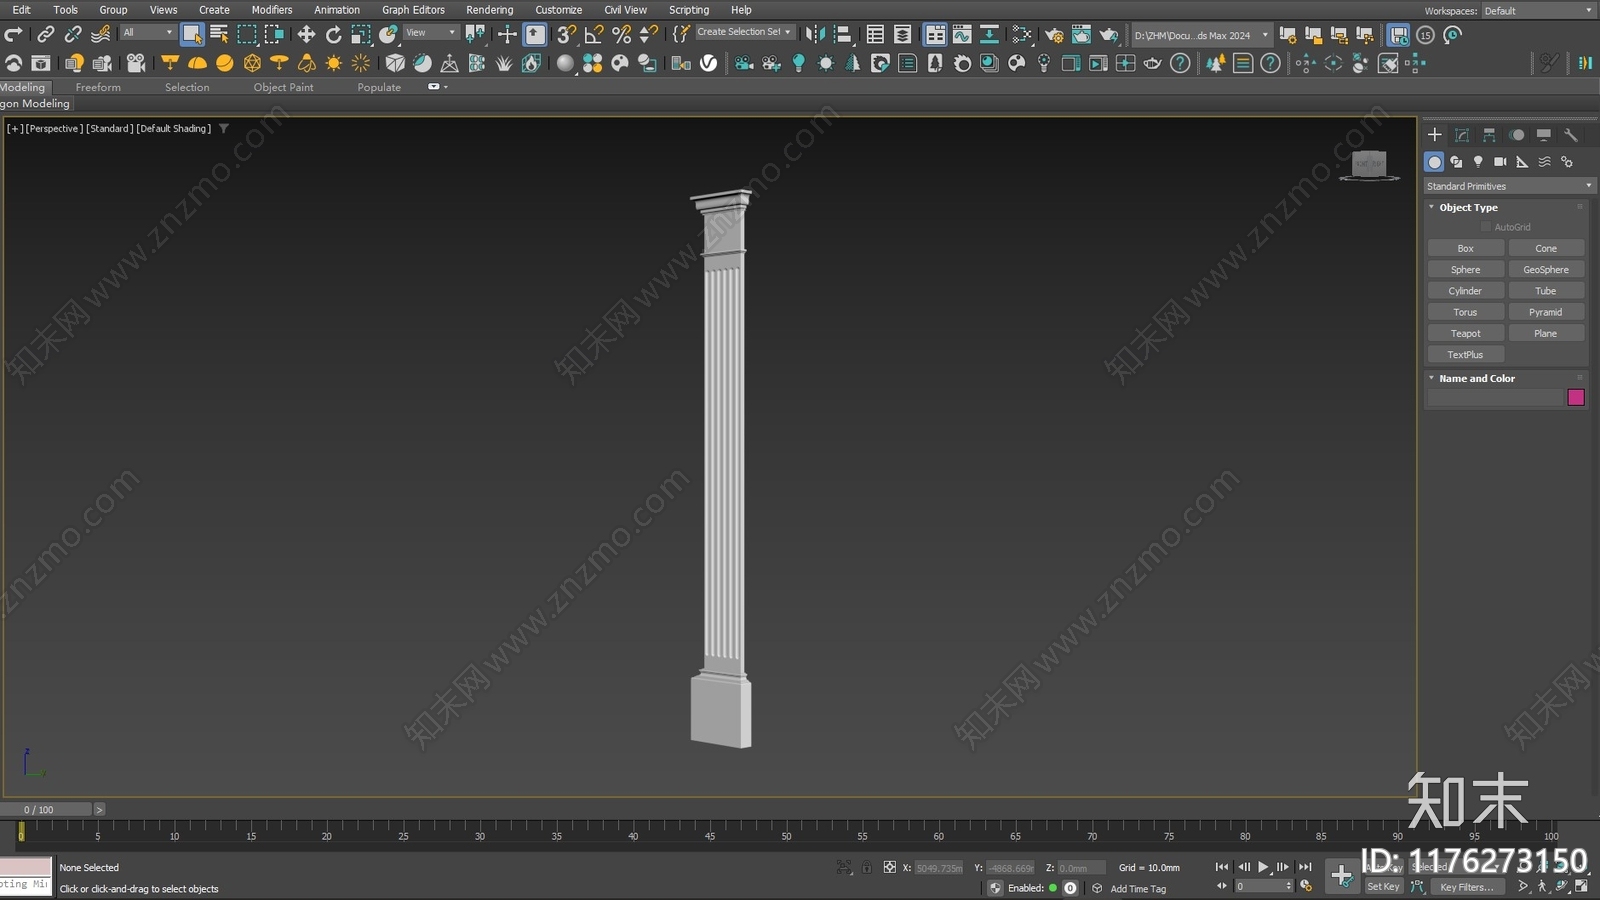This screenshot has width=1600, height=900.
Task: Click the Align tool icon
Action: 843,35
